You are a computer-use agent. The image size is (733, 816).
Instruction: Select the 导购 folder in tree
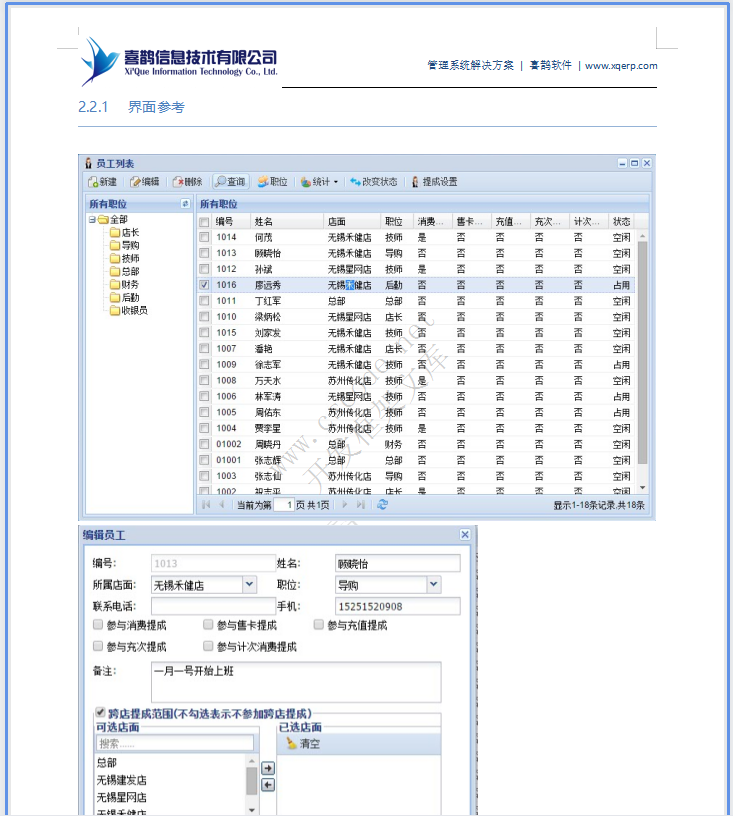coord(125,246)
